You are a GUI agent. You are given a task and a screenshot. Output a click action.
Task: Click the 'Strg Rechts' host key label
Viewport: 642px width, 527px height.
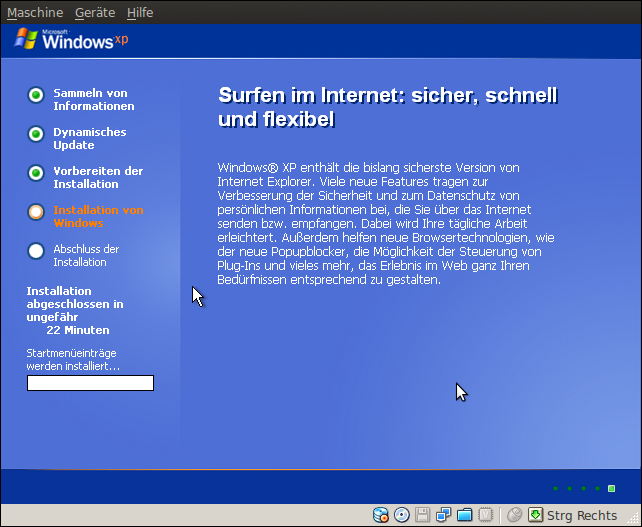point(582,515)
